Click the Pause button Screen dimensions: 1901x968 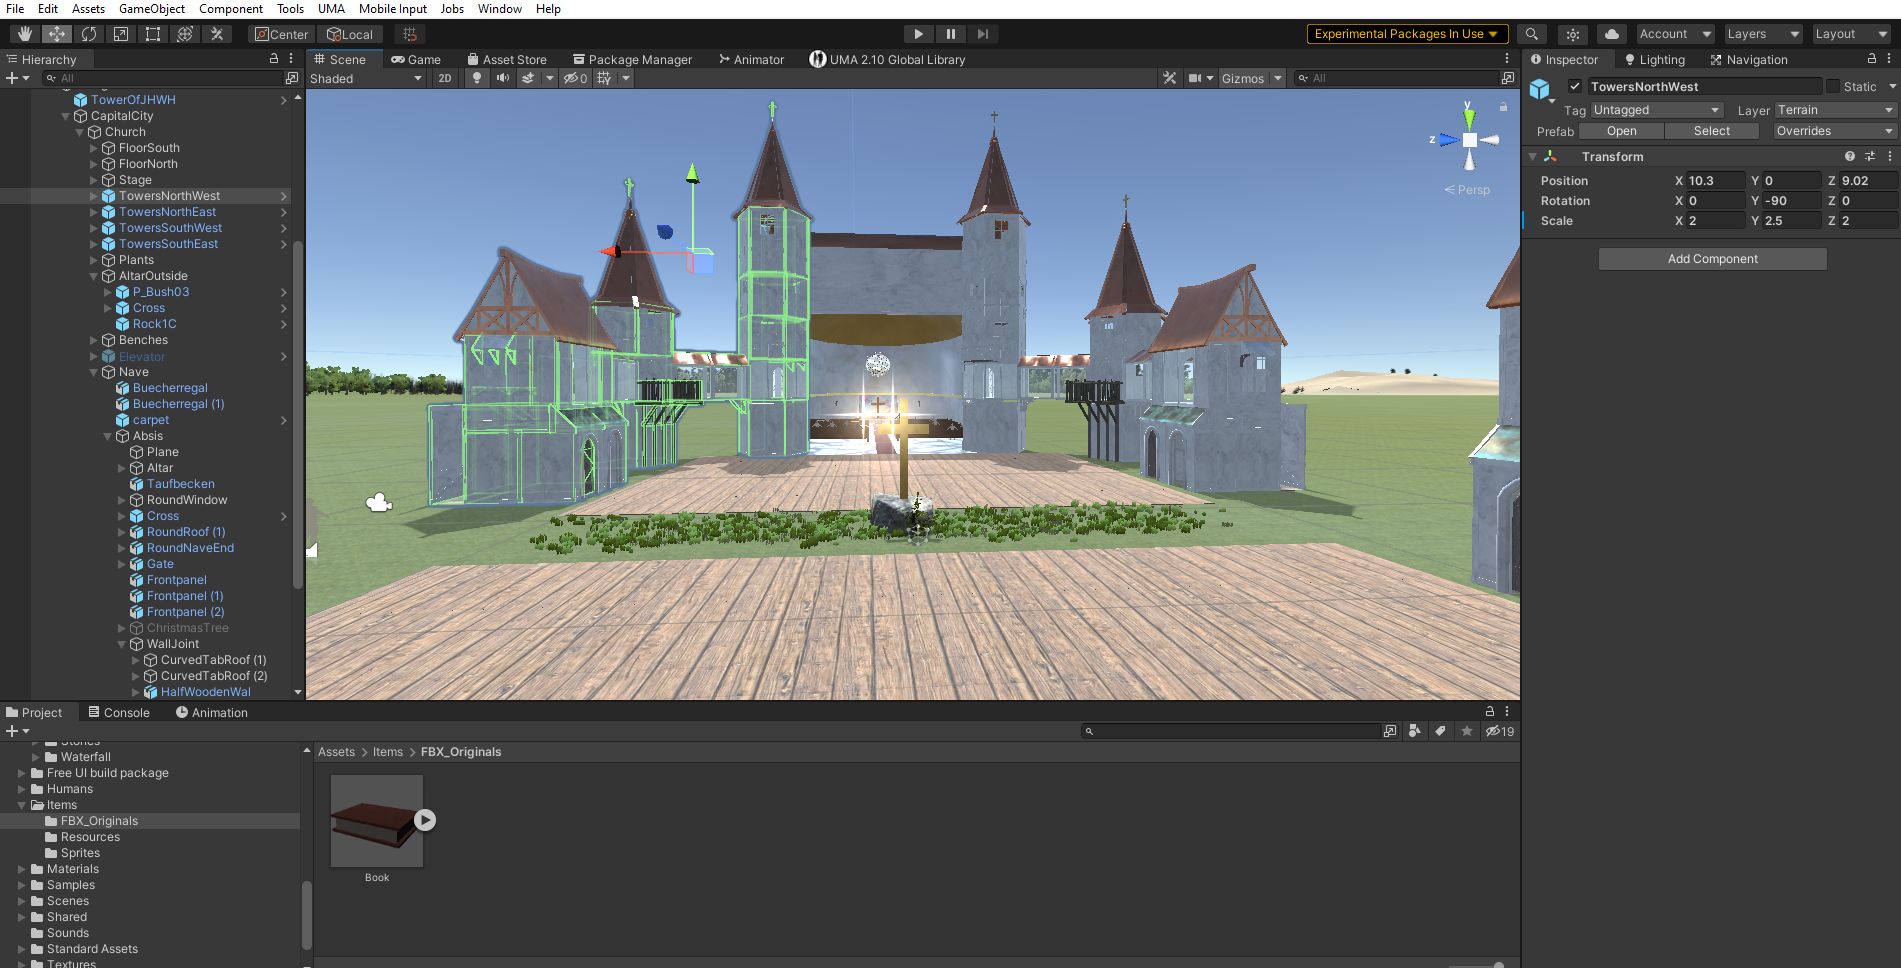coord(950,34)
